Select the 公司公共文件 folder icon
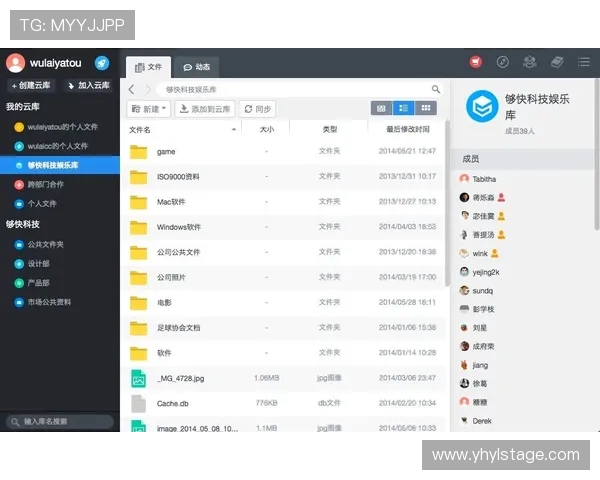600x480 pixels. click(138, 252)
